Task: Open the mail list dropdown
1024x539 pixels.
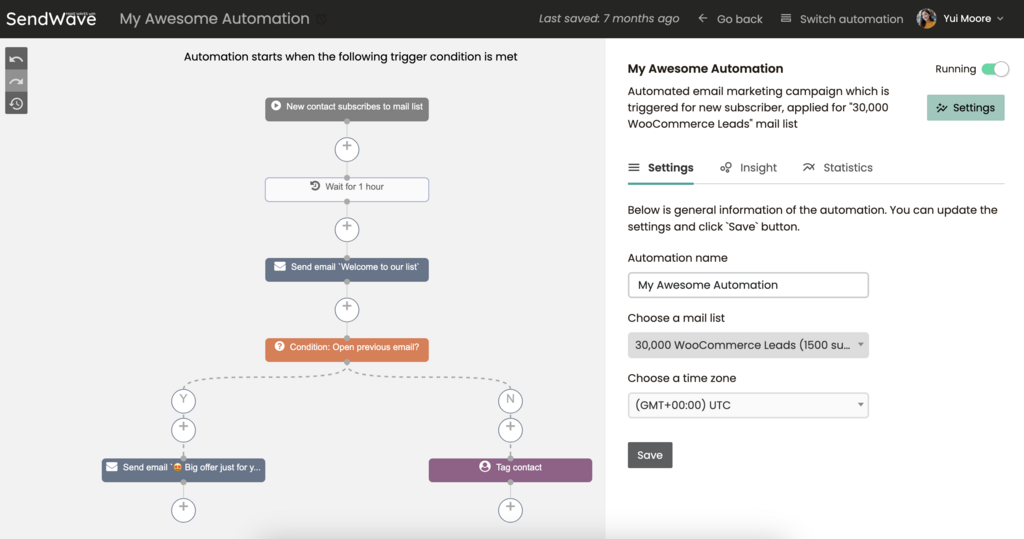Action: pos(748,345)
